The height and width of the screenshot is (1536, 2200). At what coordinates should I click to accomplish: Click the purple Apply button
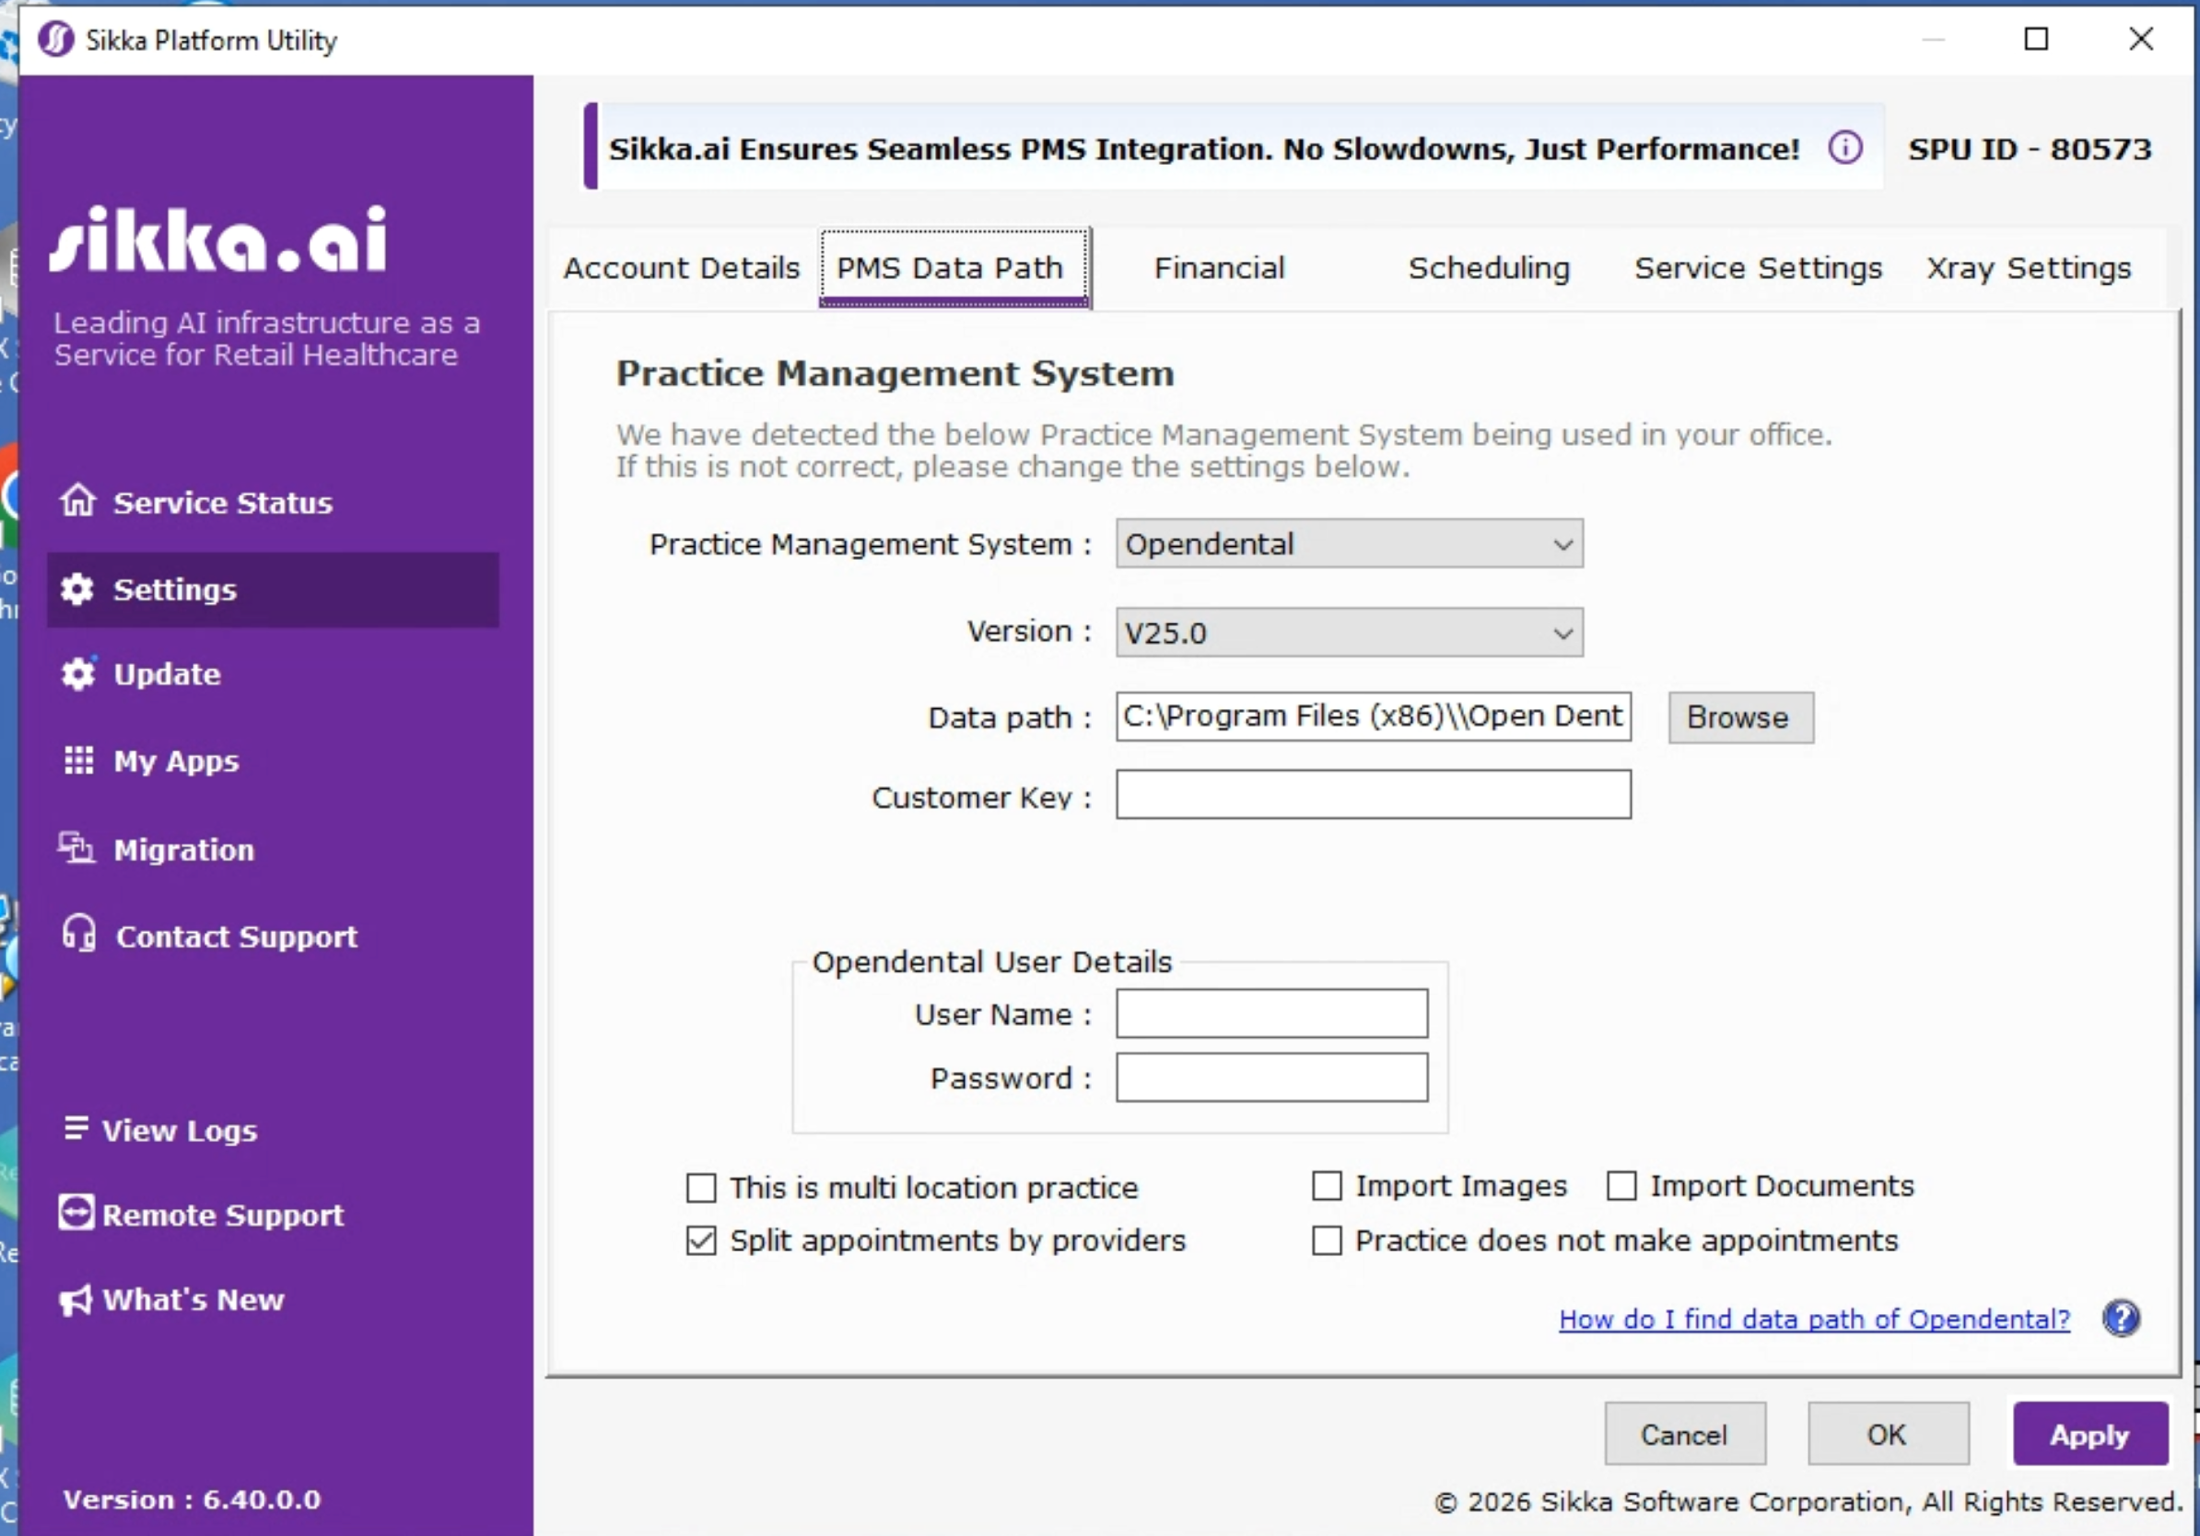[2091, 1434]
